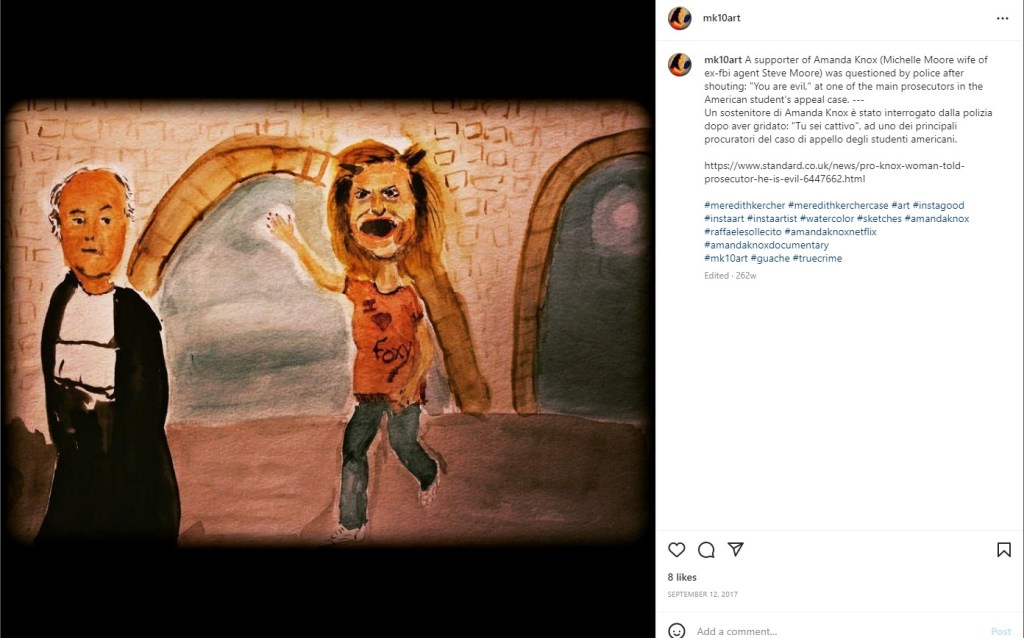Save the post with the bookmark icon
Viewport: 1024px width, 638px height.
point(1003,550)
